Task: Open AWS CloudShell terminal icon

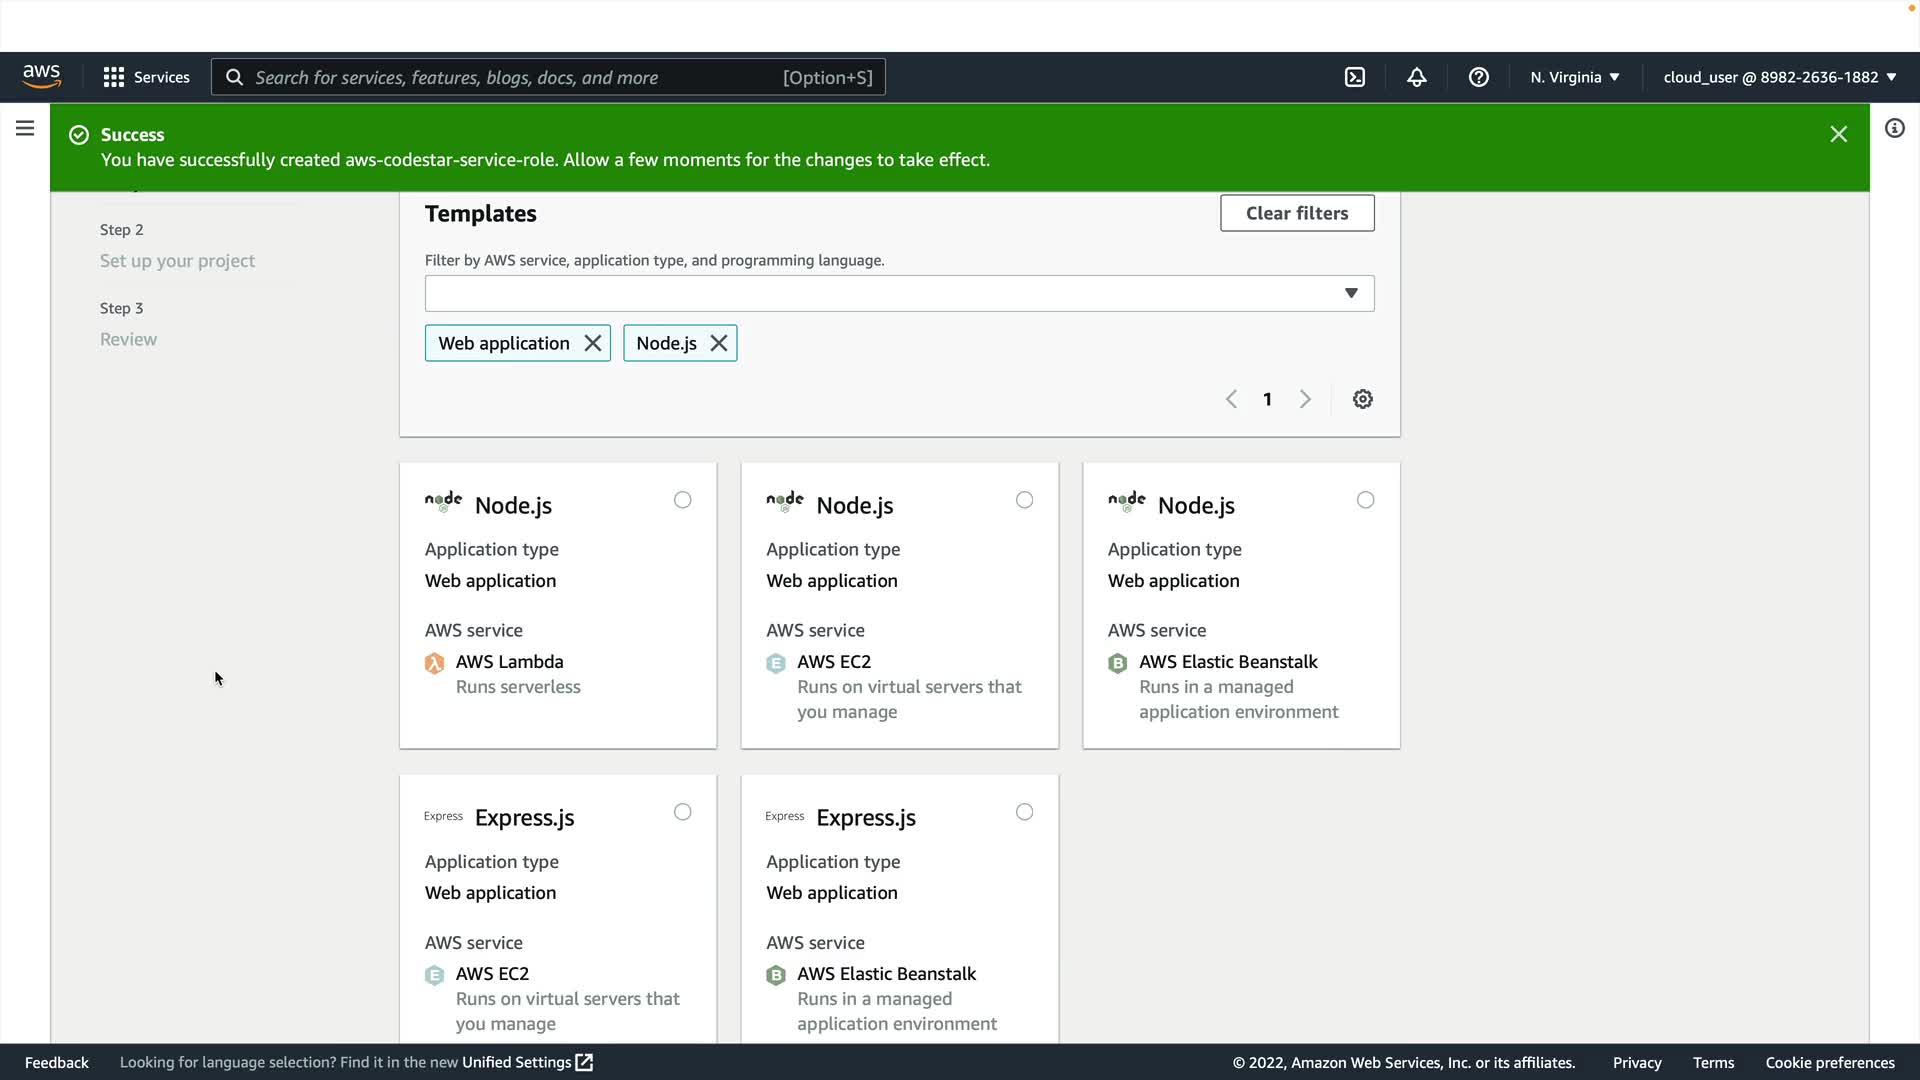Action: (x=1354, y=77)
